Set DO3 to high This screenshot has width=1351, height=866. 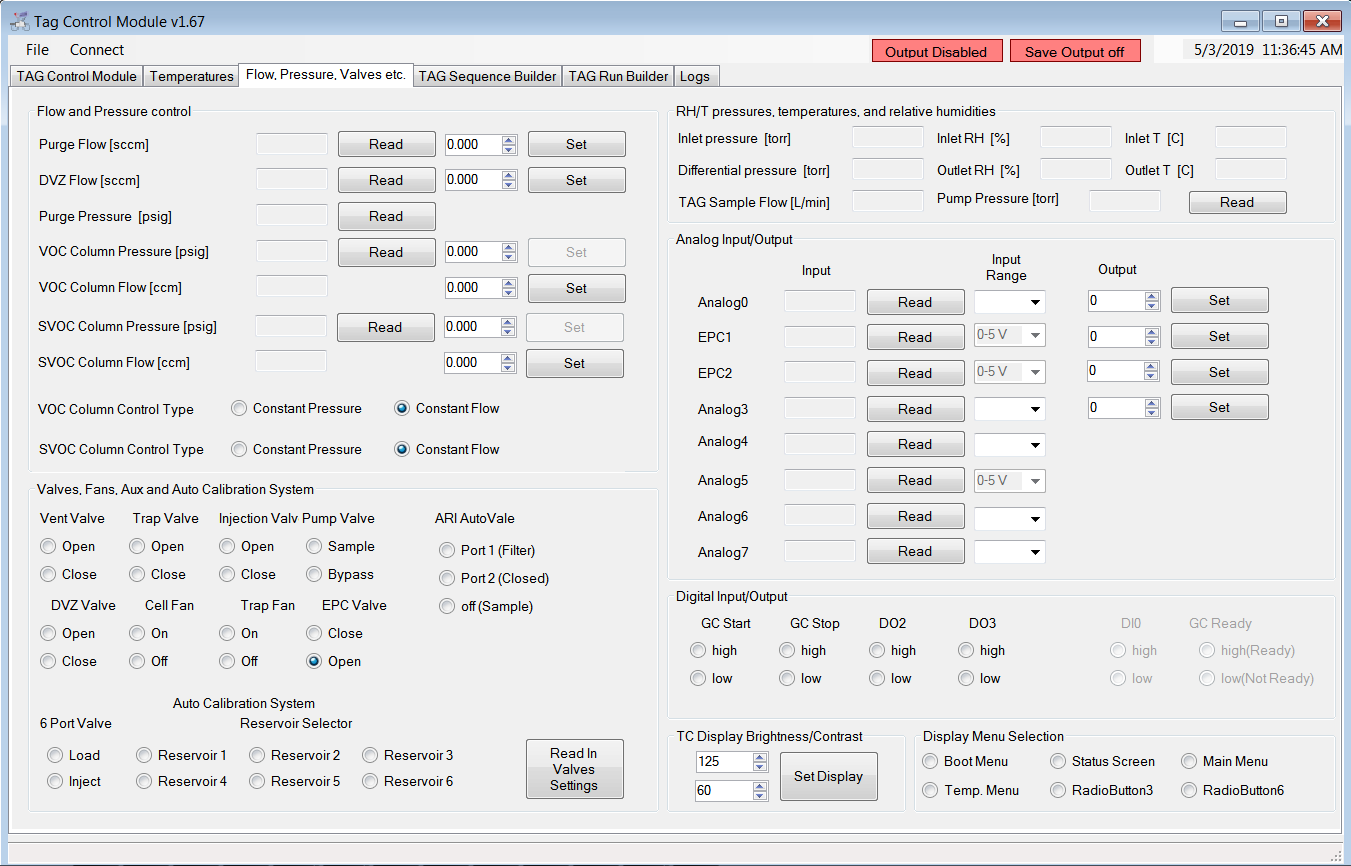(982, 650)
